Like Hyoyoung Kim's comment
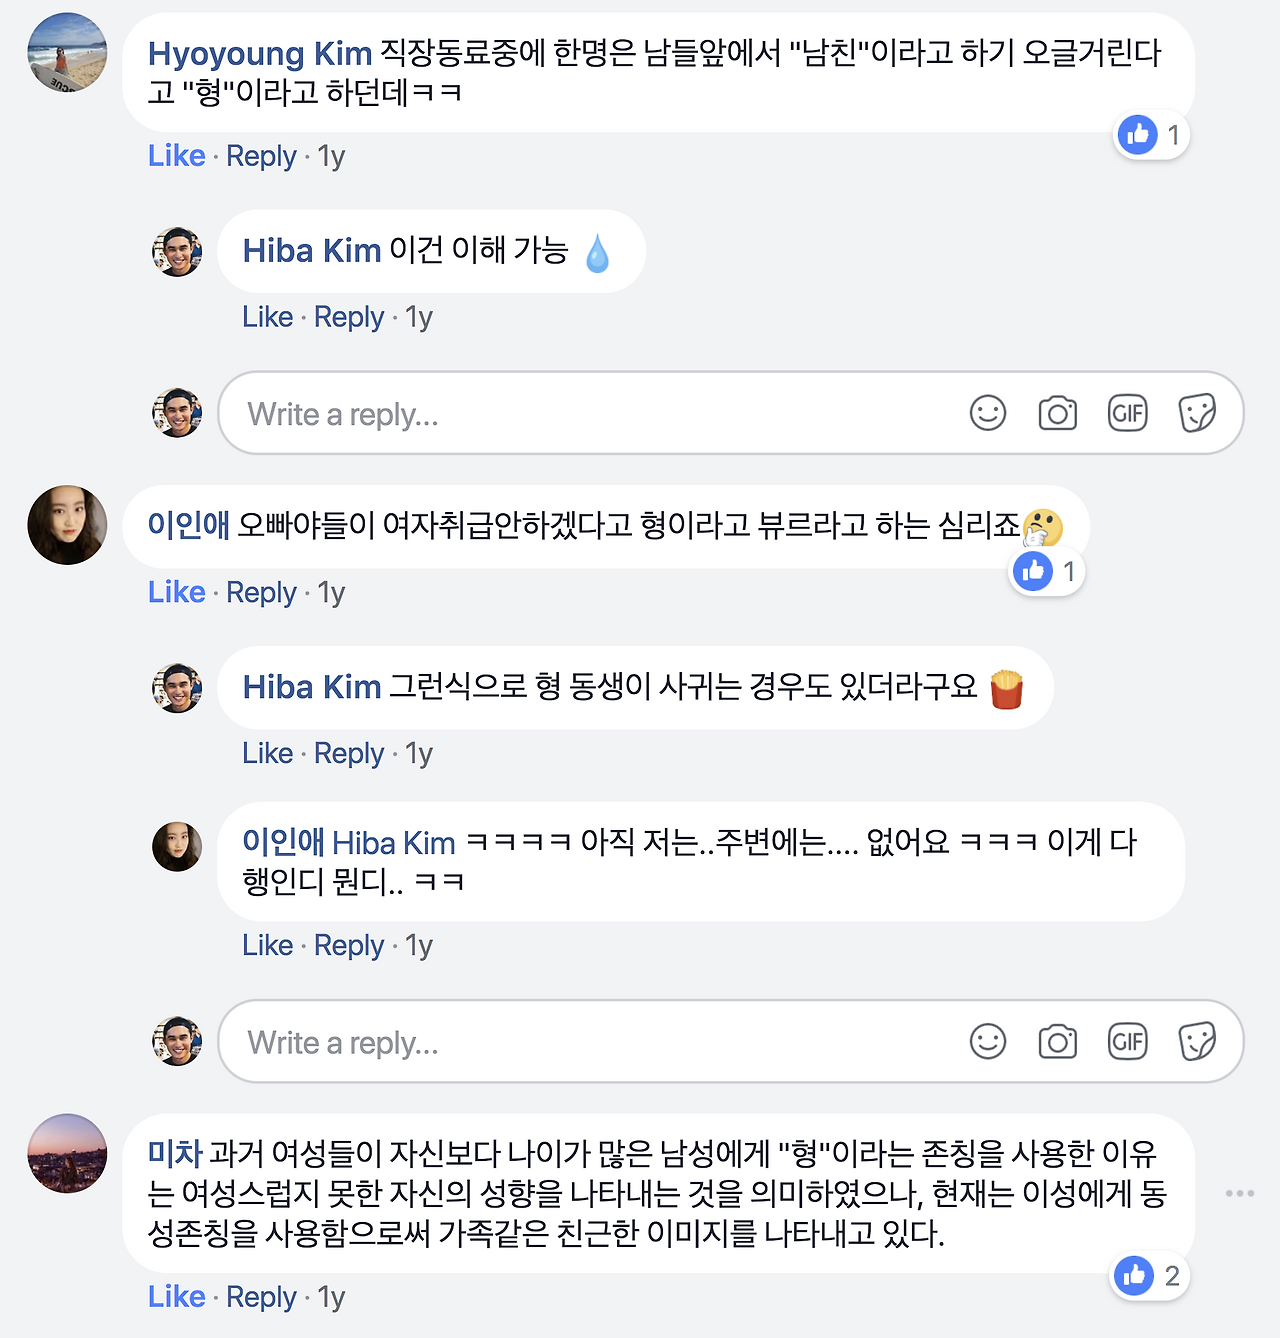This screenshot has width=1280, height=1338. 176,156
